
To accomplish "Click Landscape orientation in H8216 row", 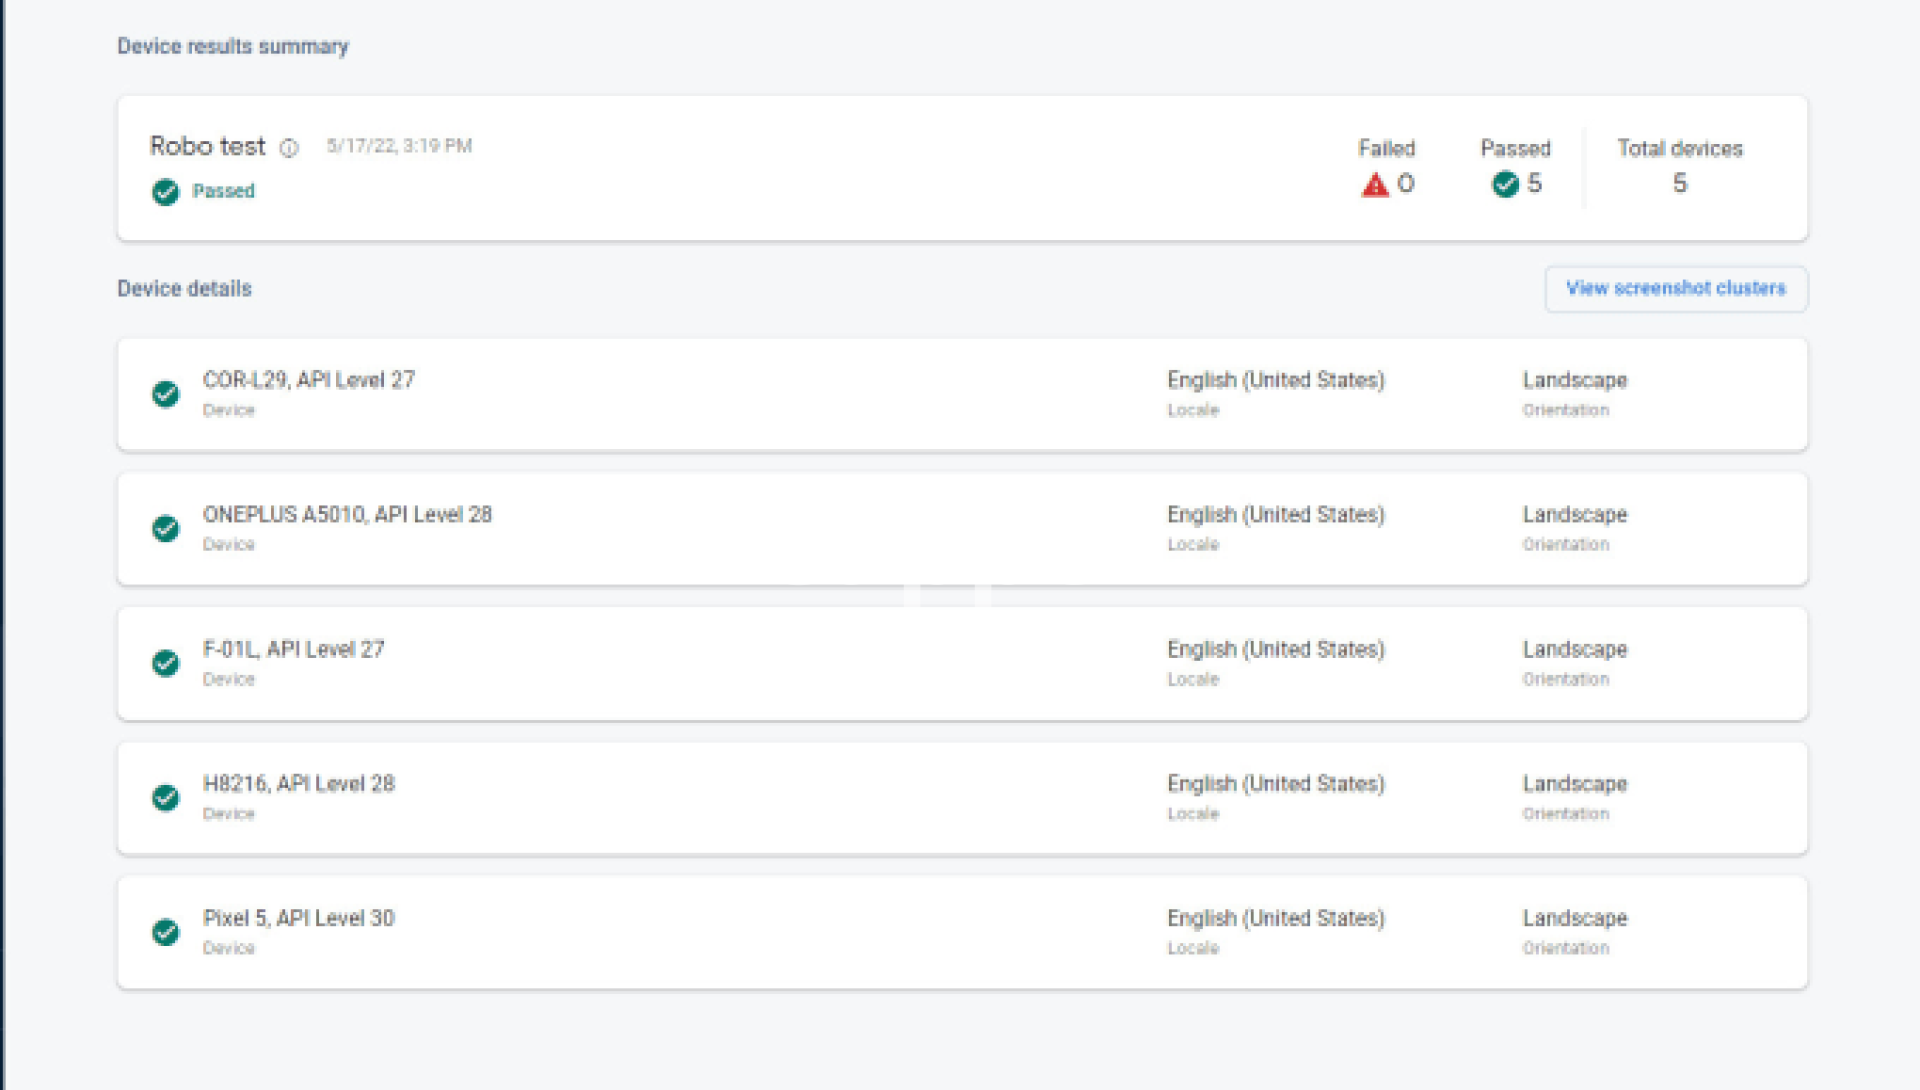I will (x=1574, y=783).
